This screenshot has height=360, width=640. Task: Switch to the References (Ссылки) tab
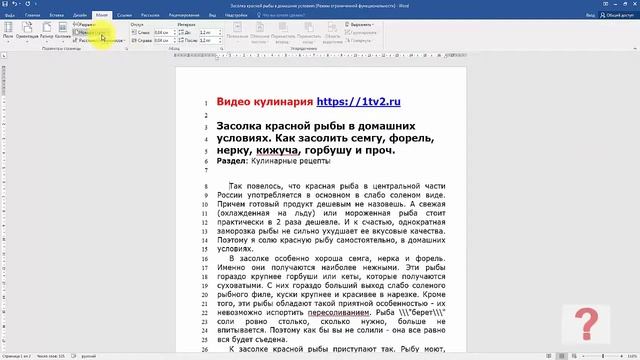point(124,15)
